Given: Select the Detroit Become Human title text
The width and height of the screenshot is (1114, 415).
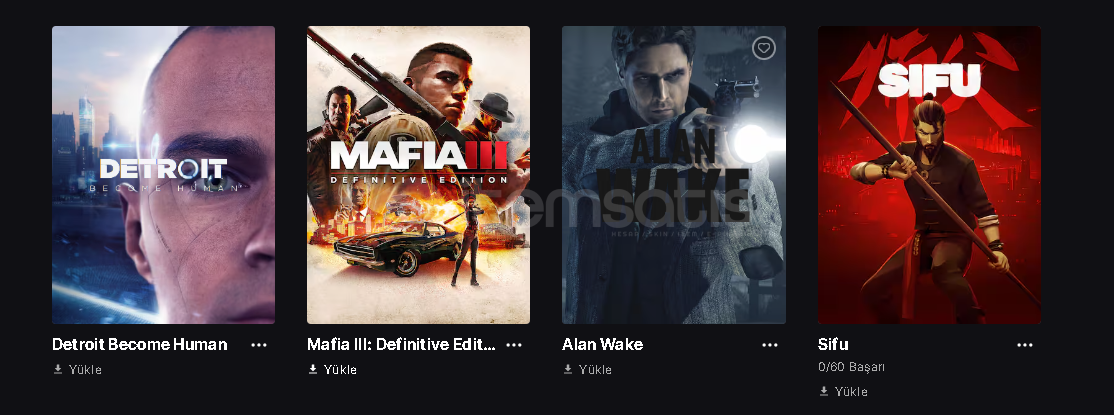Looking at the screenshot, I should (140, 345).
